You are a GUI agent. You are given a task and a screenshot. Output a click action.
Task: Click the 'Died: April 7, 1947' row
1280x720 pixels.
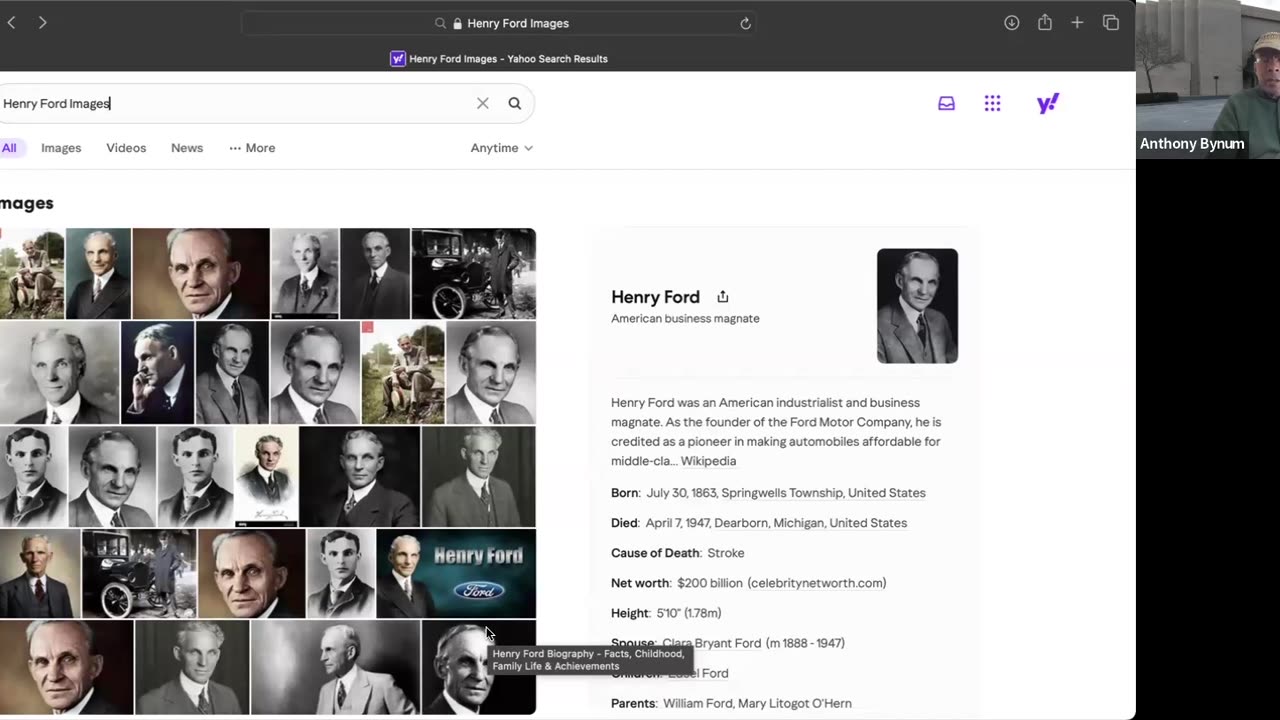coord(759,523)
